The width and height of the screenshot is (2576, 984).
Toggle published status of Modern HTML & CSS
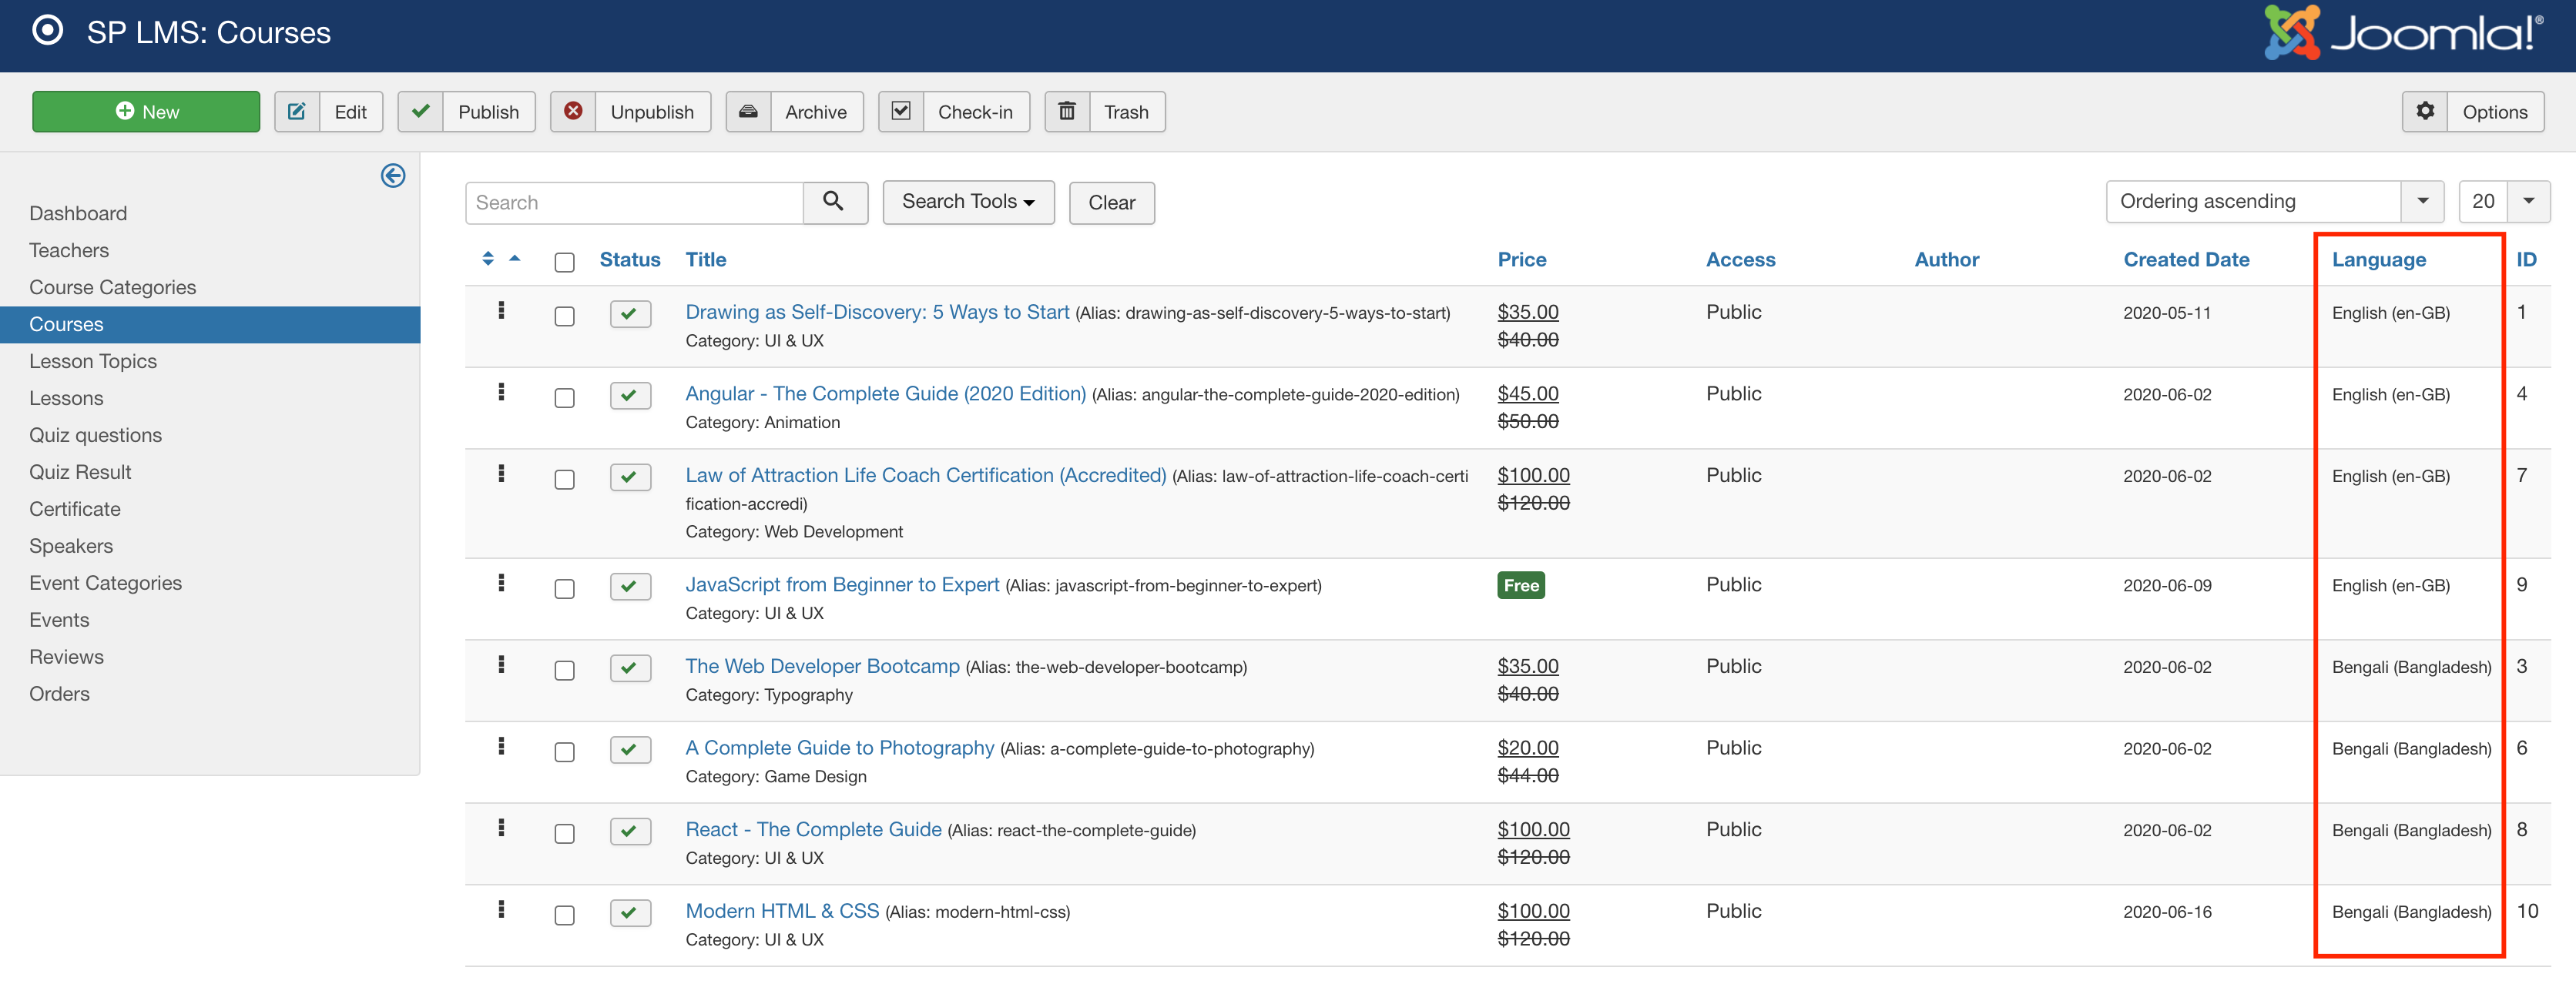[630, 912]
